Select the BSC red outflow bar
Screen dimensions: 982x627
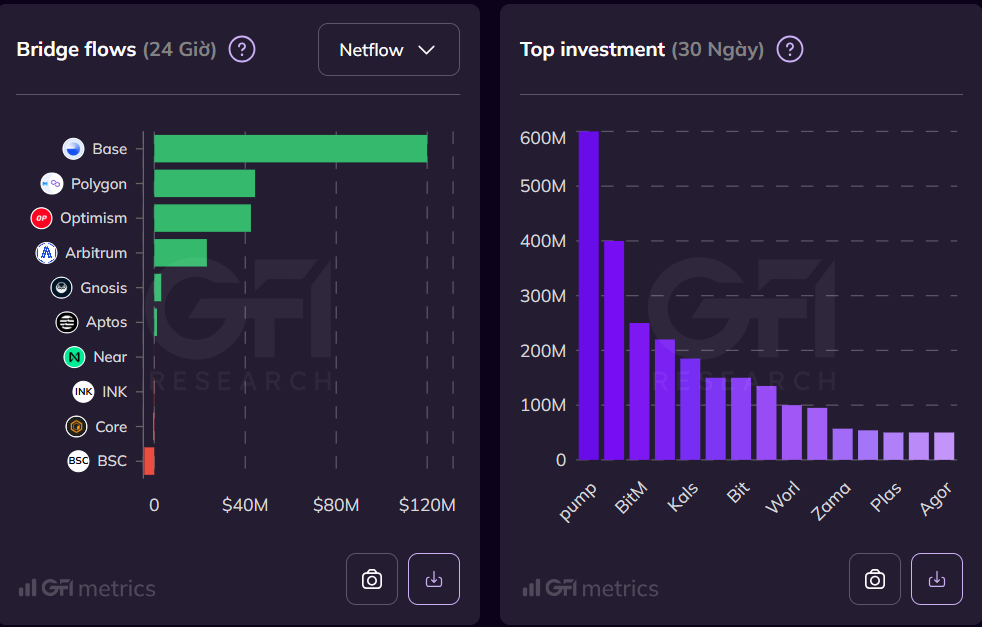149,461
